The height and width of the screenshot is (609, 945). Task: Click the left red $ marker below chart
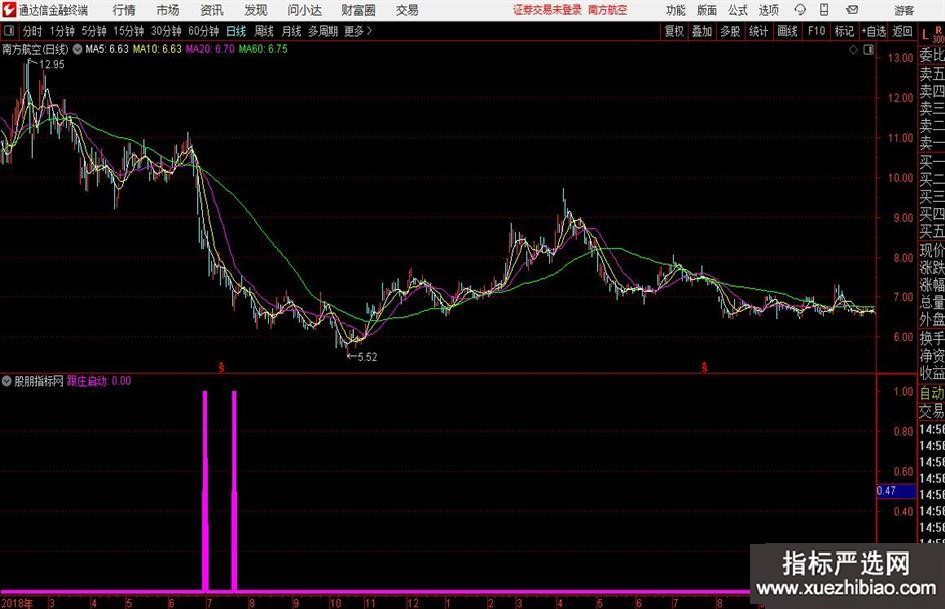coord(221,367)
